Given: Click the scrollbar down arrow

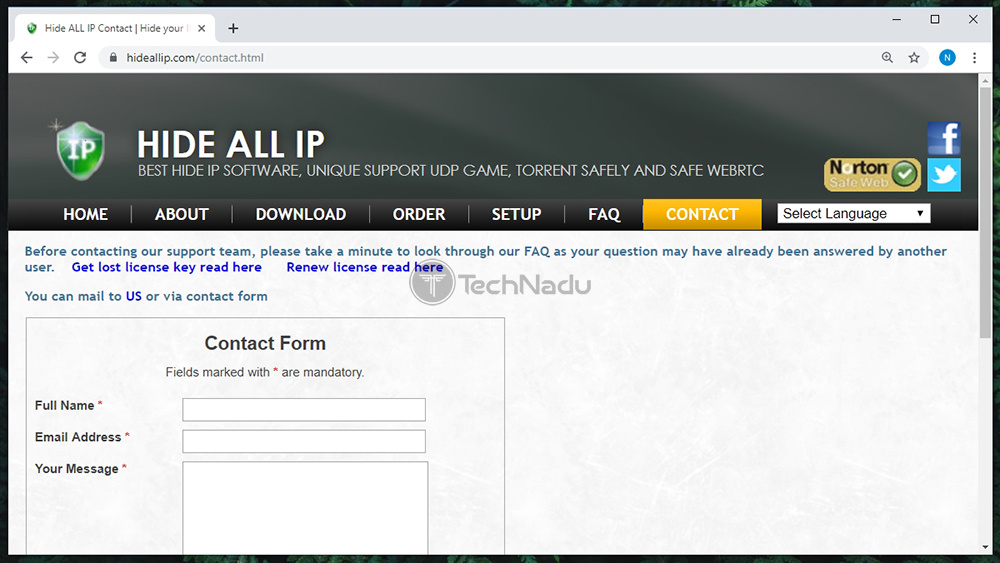Looking at the screenshot, I should point(985,547).
